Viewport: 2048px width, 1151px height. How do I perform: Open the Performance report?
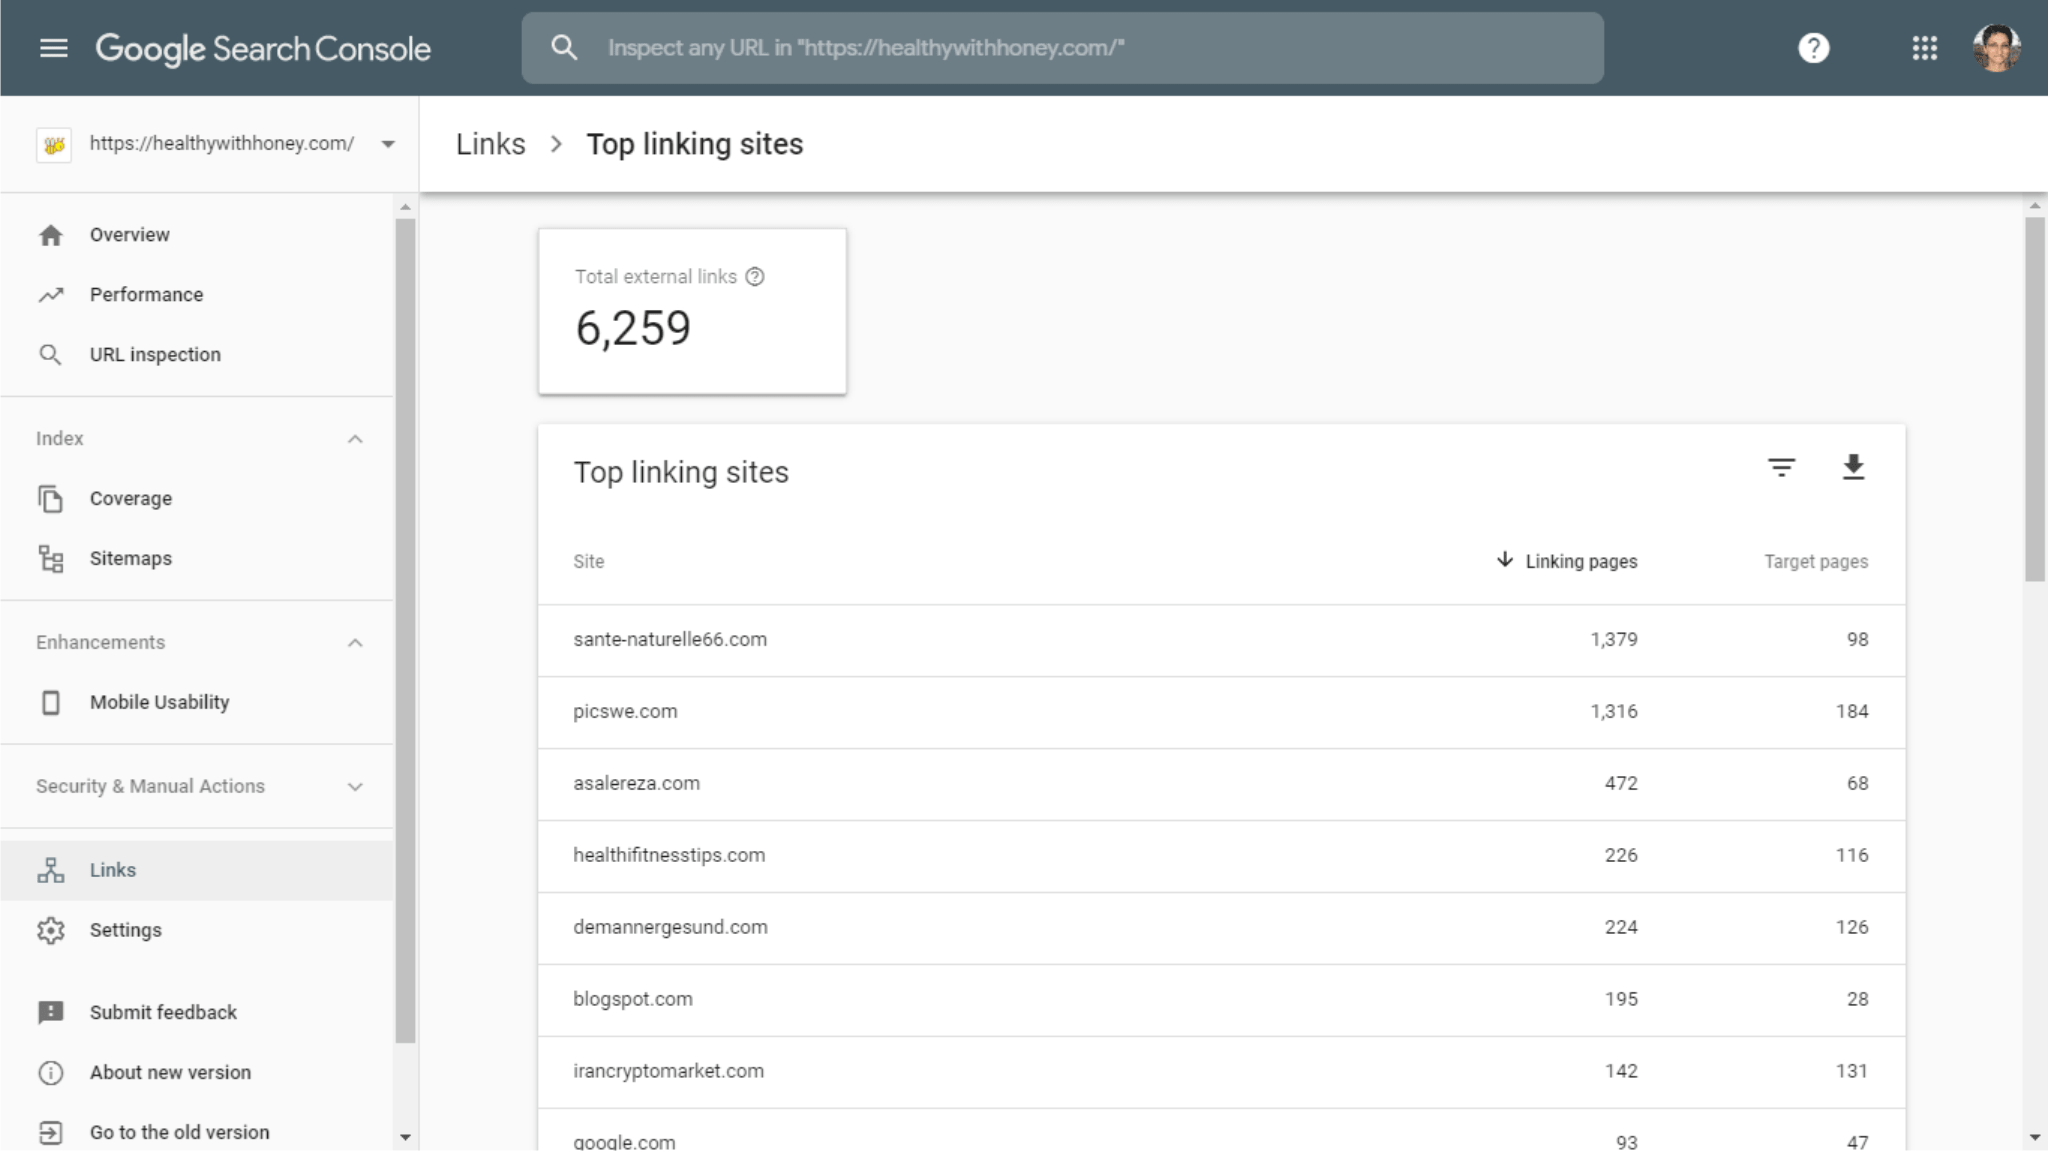tap(197, 295)
